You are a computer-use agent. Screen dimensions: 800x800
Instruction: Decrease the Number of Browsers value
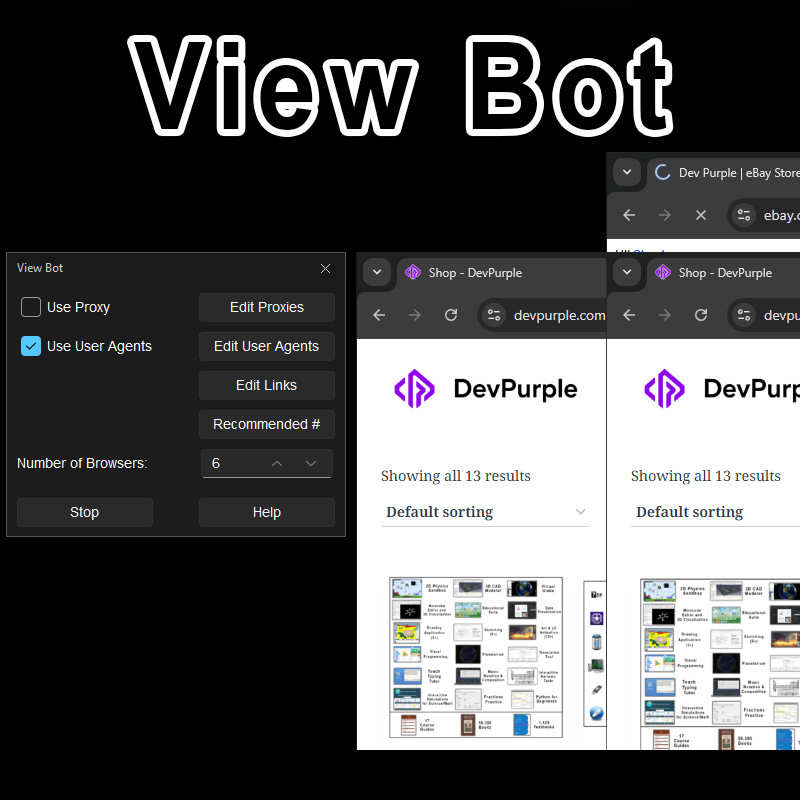(311, 463)
